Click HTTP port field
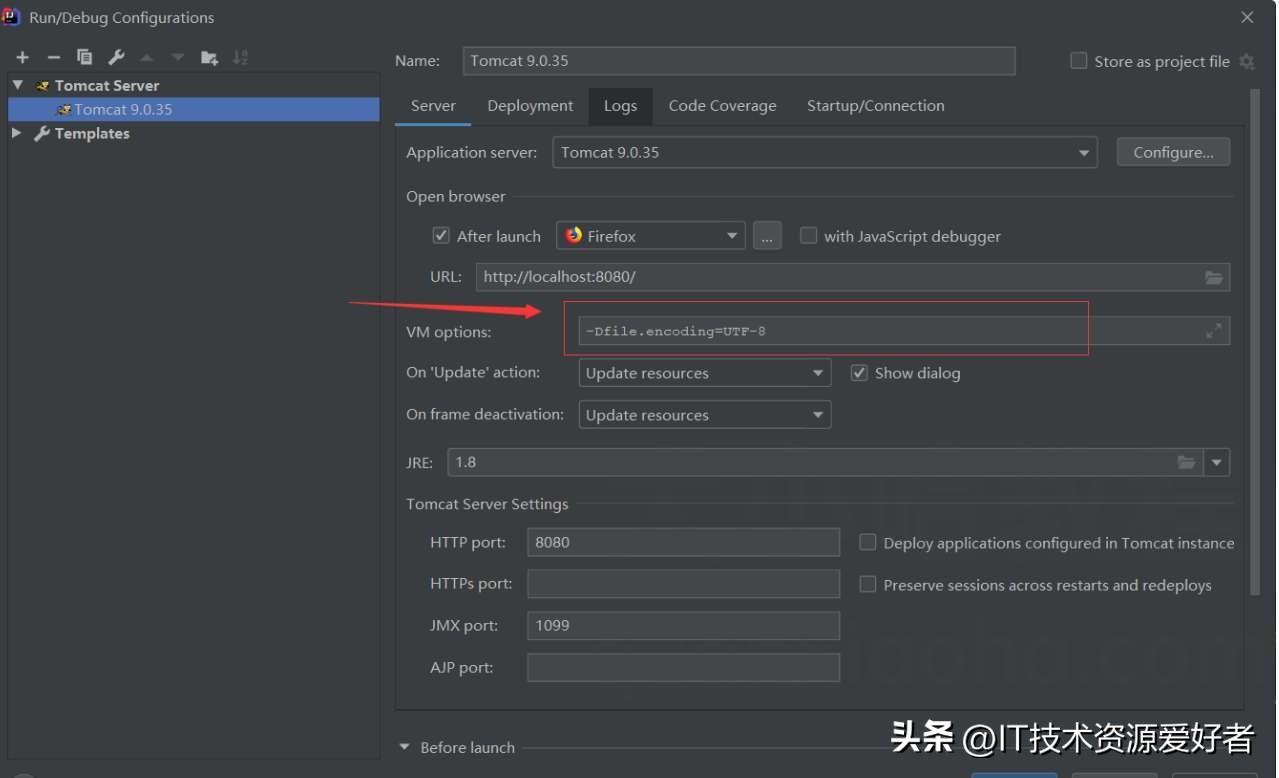This screenshot has width=1279, height=778. point(683,542)
